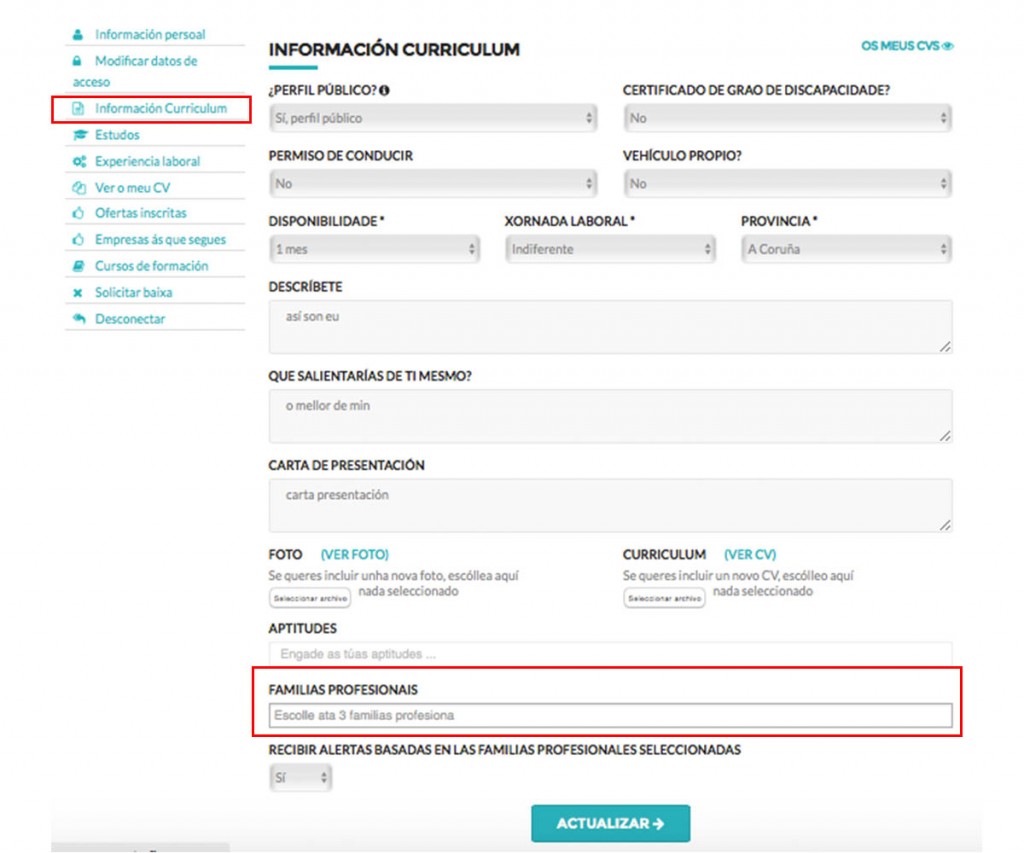Click in the Familias profesionais input field
Viewport: 1024px width, 853px height.
pos(610,716)
